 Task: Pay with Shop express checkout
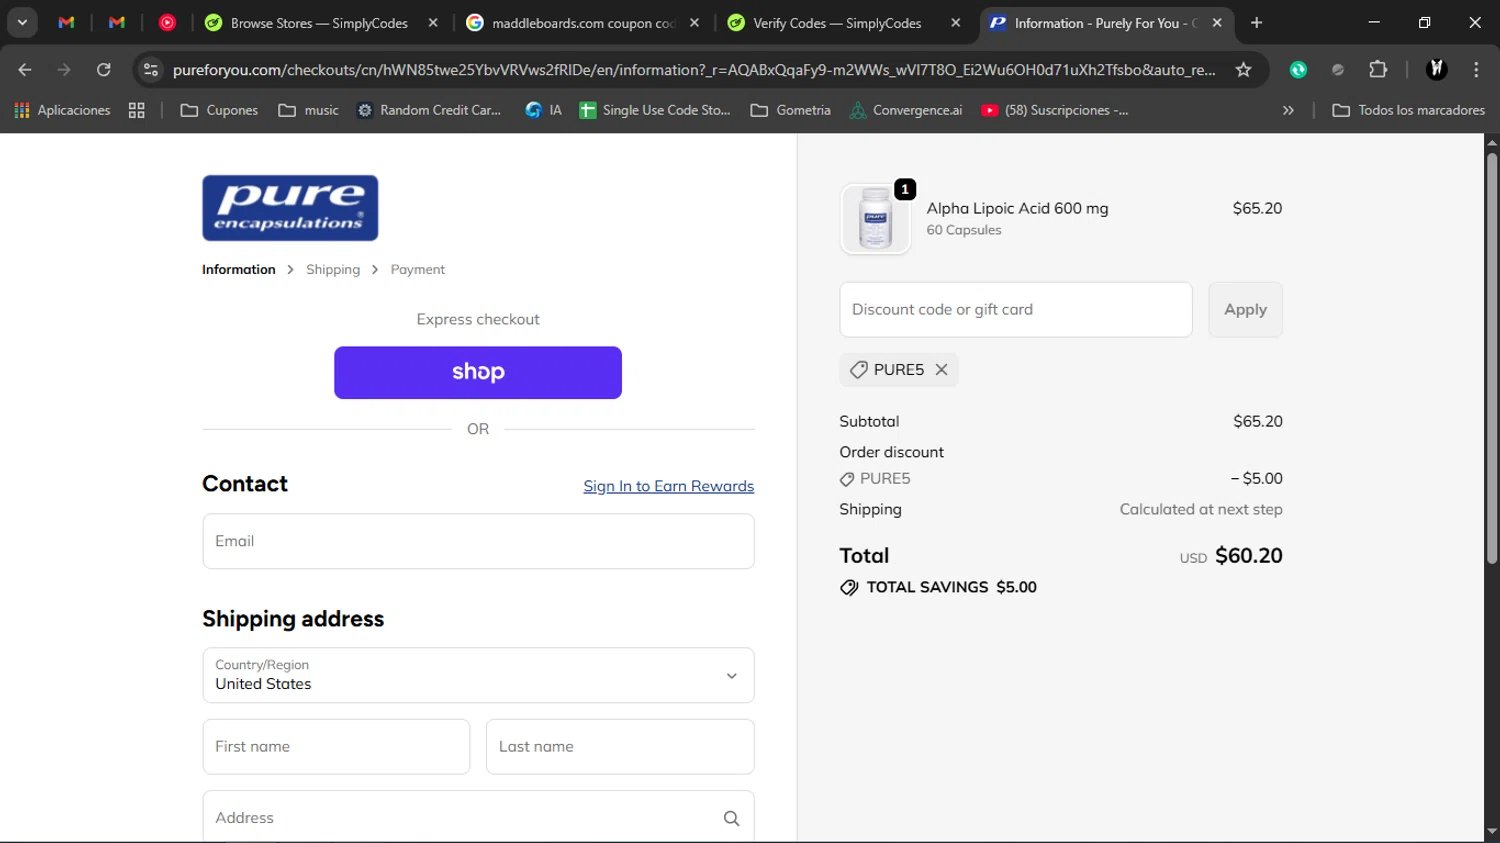(478, 372)
